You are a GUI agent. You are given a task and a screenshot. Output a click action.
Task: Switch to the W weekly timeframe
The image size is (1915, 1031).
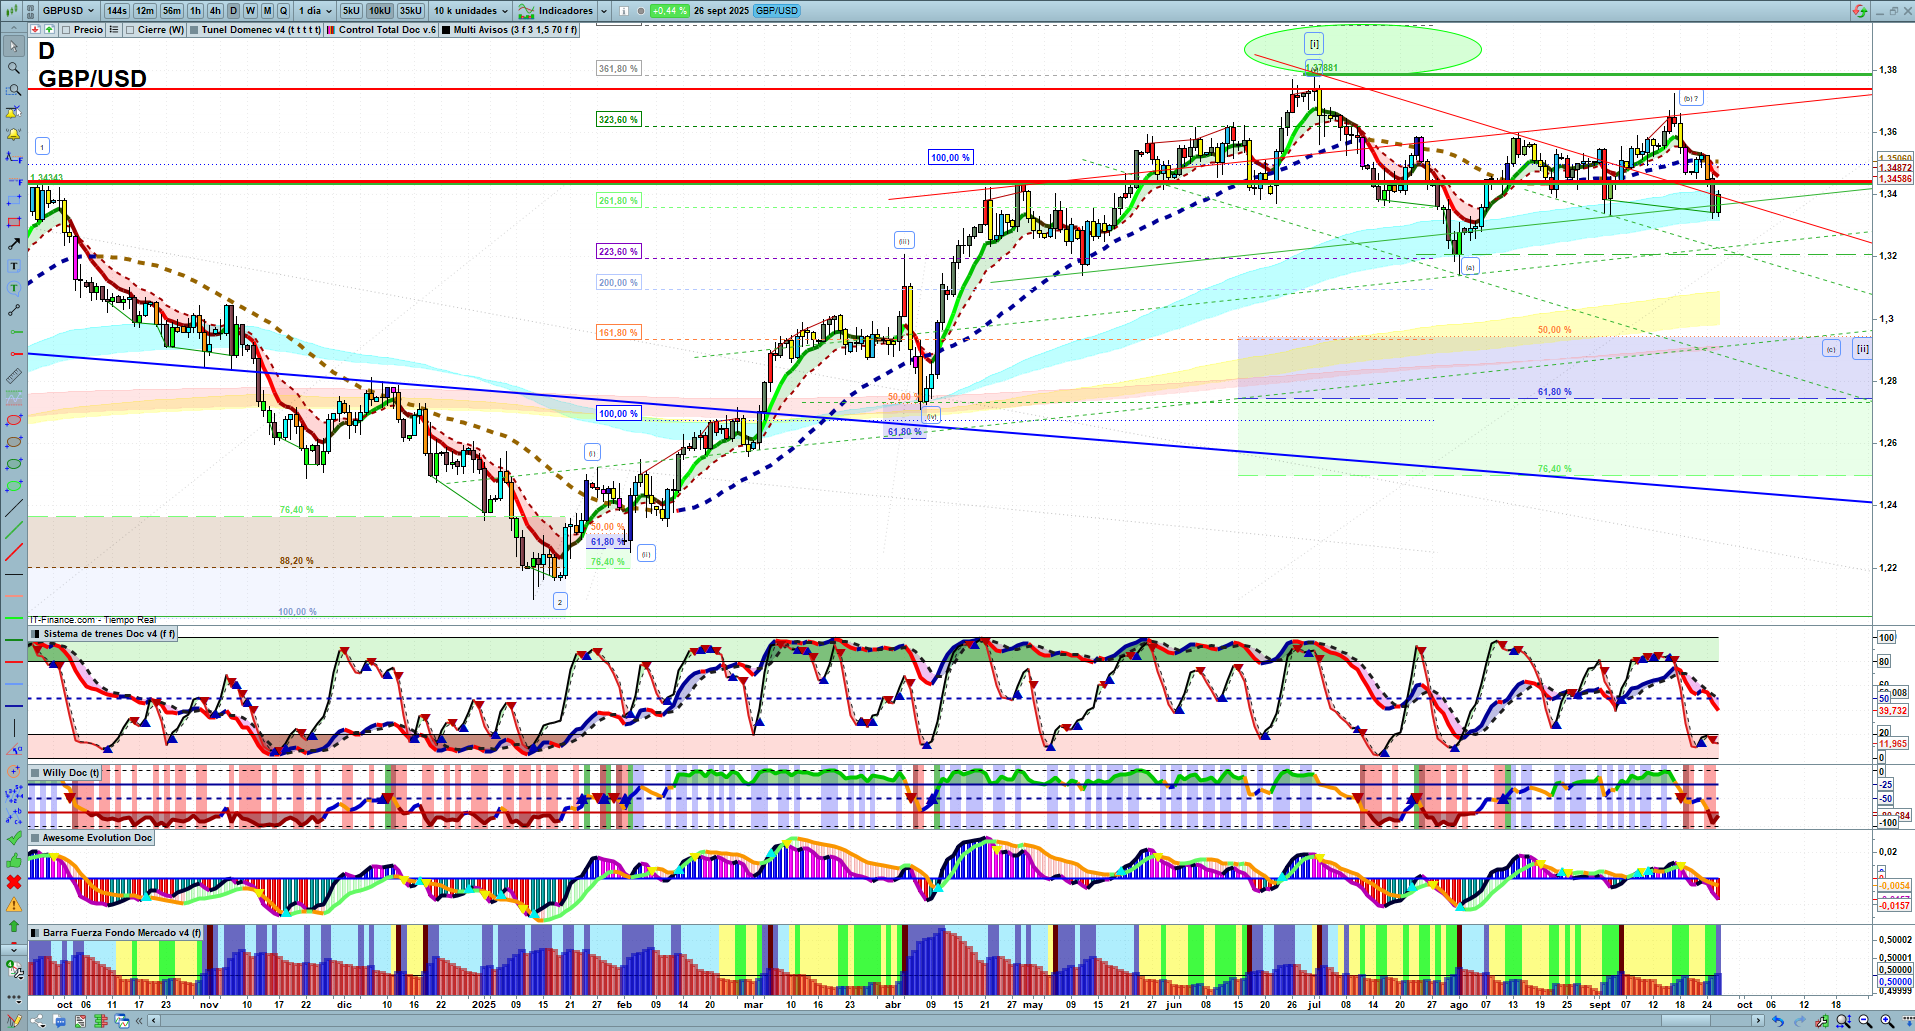point(250,11)
